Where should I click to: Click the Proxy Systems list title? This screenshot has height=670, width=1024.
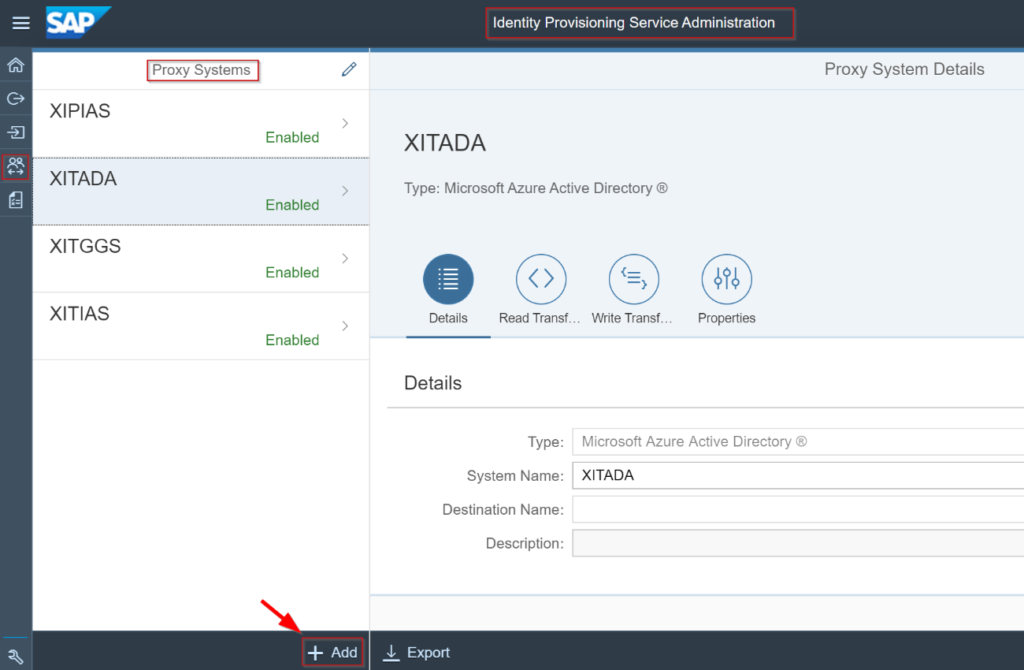pos(201,70)
